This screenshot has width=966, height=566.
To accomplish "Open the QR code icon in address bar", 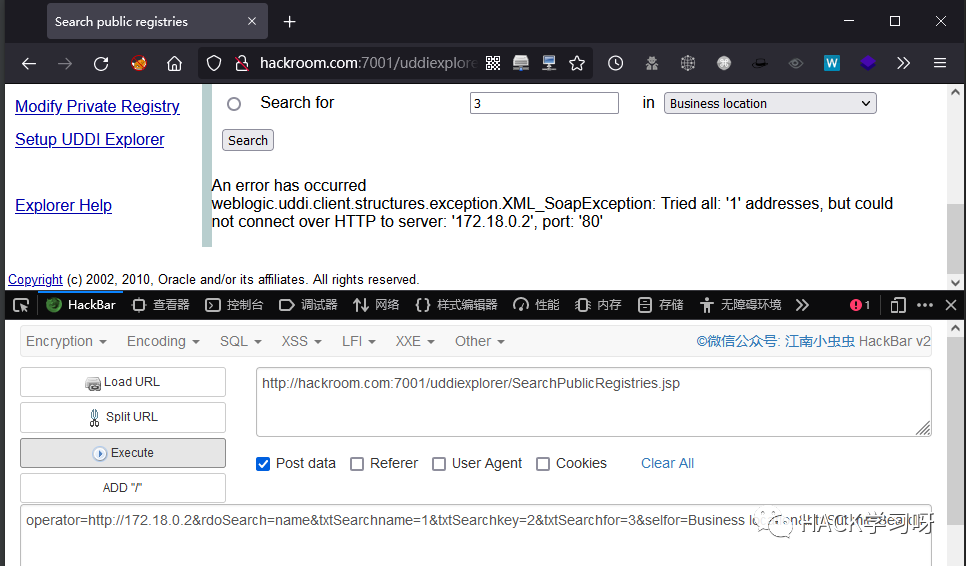I will click(x=493, y=63).
